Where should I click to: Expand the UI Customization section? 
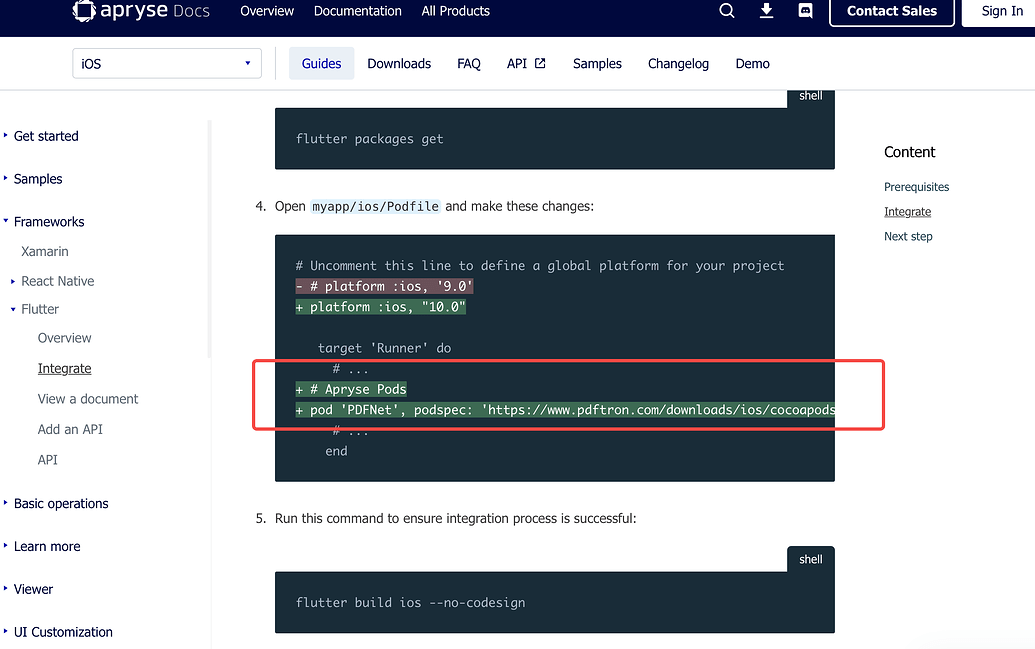click(6, 632)
